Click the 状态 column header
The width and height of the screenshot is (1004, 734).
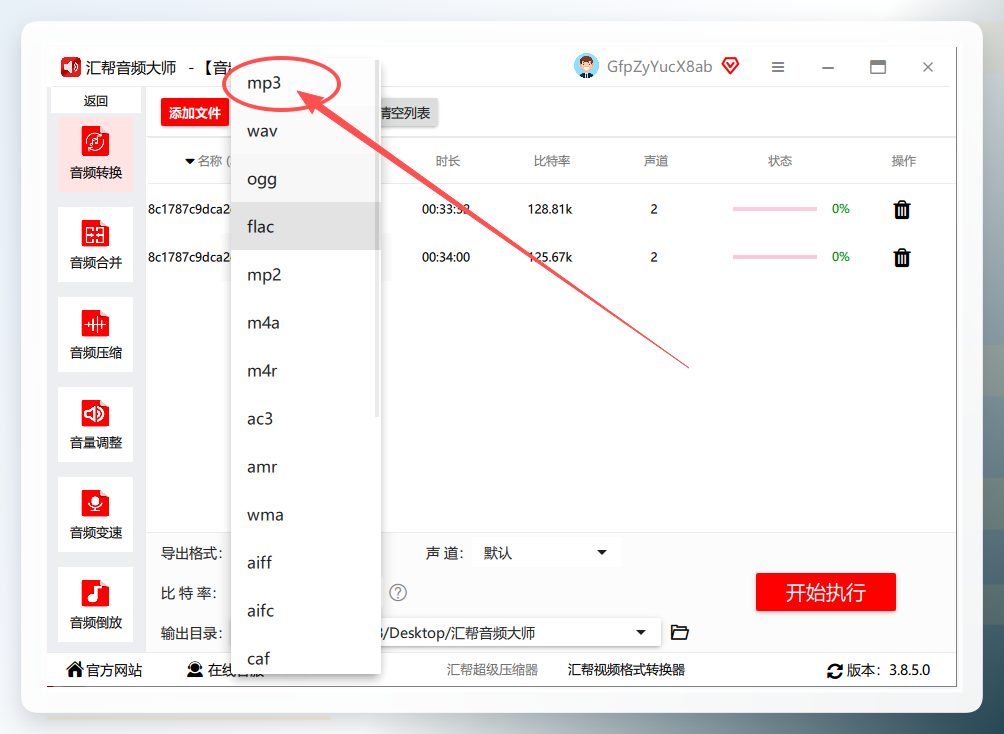[x=779, y=161]
